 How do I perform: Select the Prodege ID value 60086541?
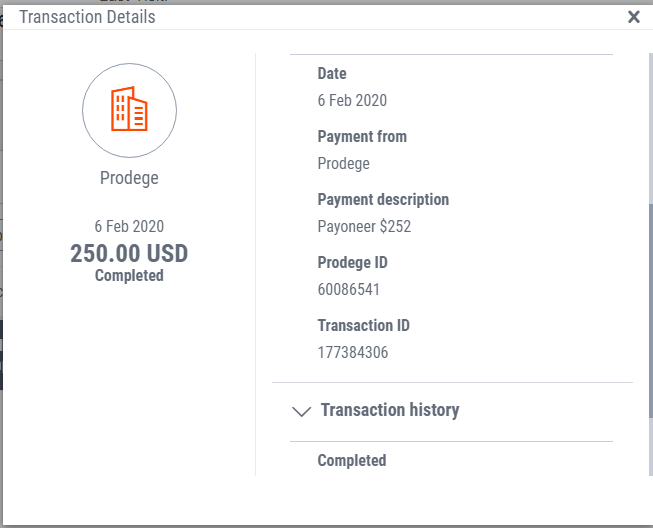[x=349, y=289]
